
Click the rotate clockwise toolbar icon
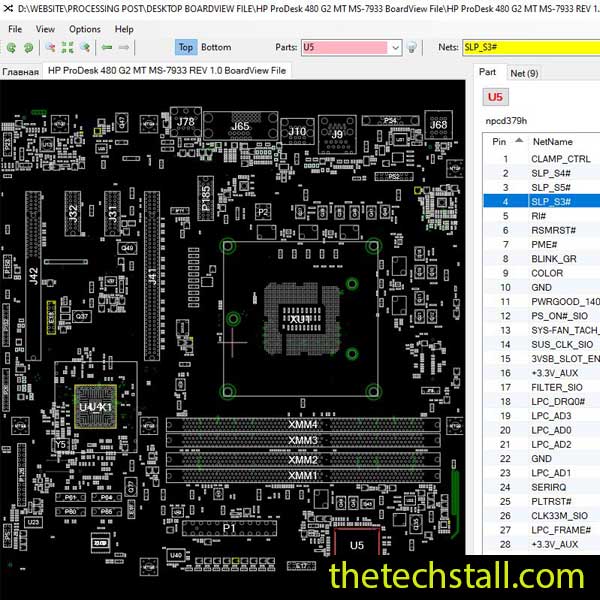point(28,47)
